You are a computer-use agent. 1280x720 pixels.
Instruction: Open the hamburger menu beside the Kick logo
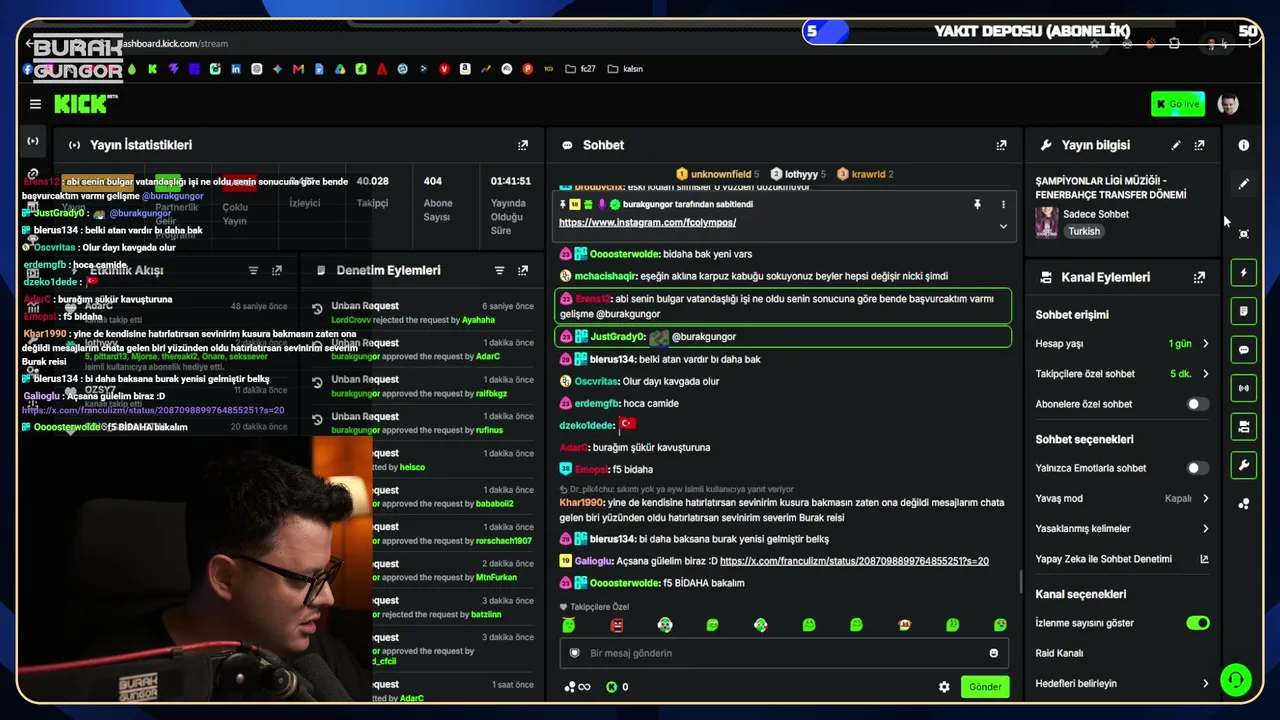pos(35,104)
